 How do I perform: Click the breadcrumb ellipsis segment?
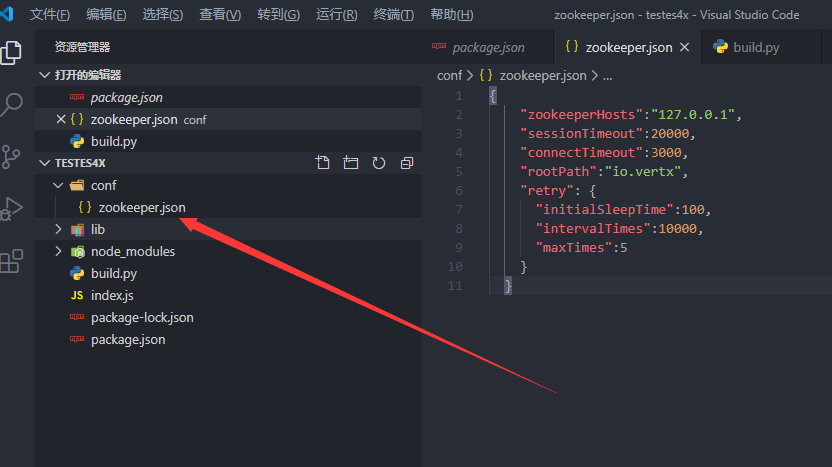tap(608, 76)
